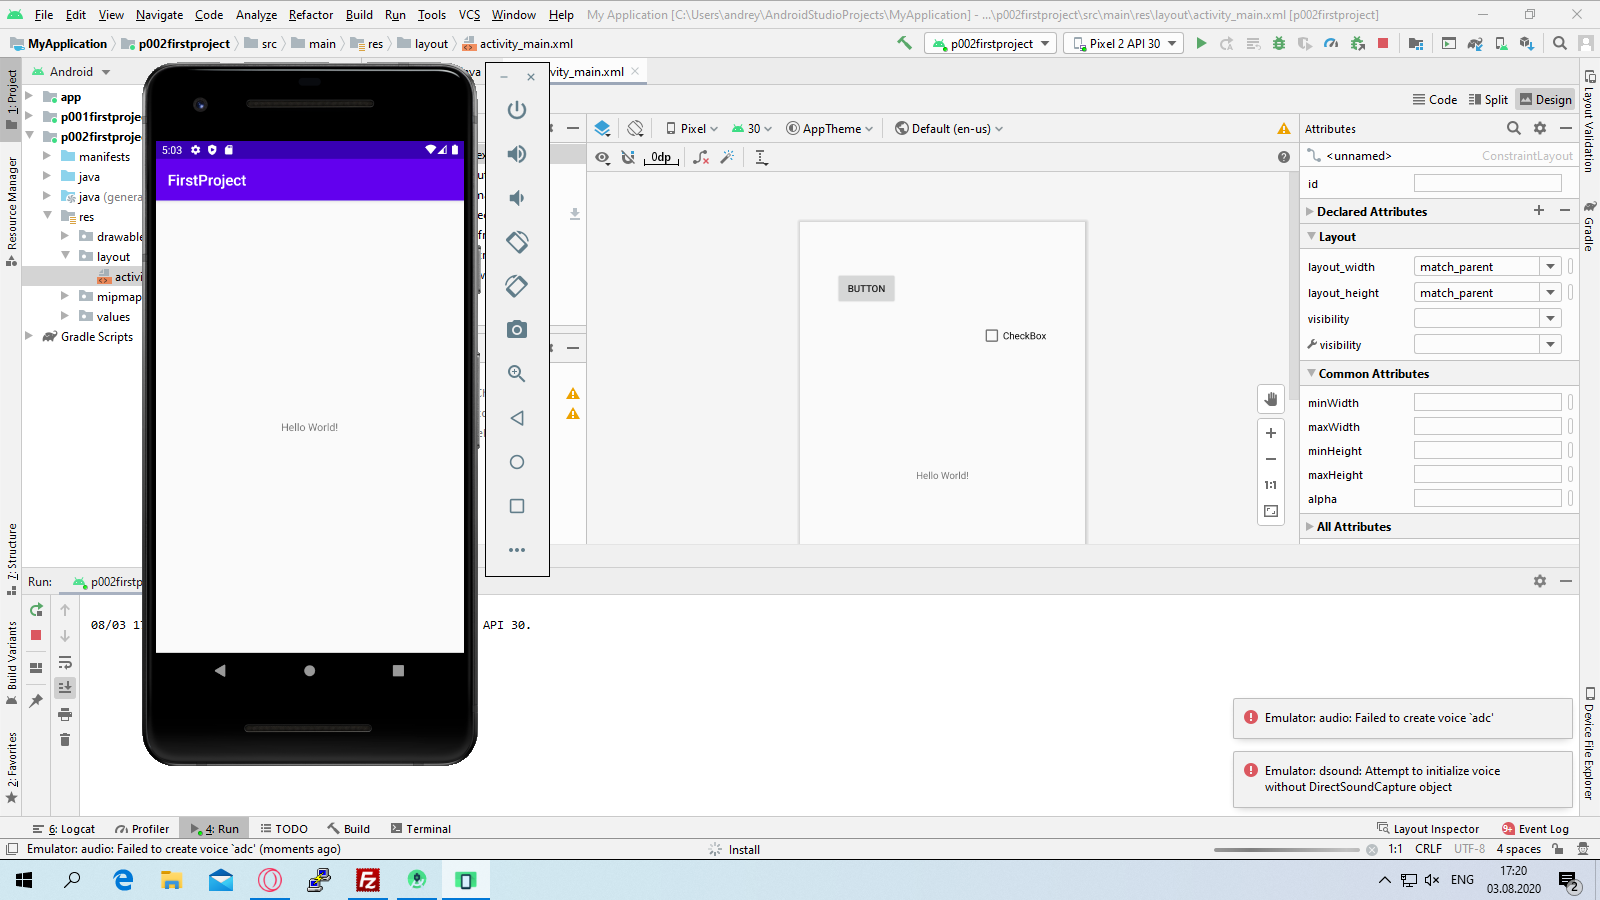Screen dimensions: 1600x900
Task: Open the Terminal tool window tab
Action: pos(421,829)
